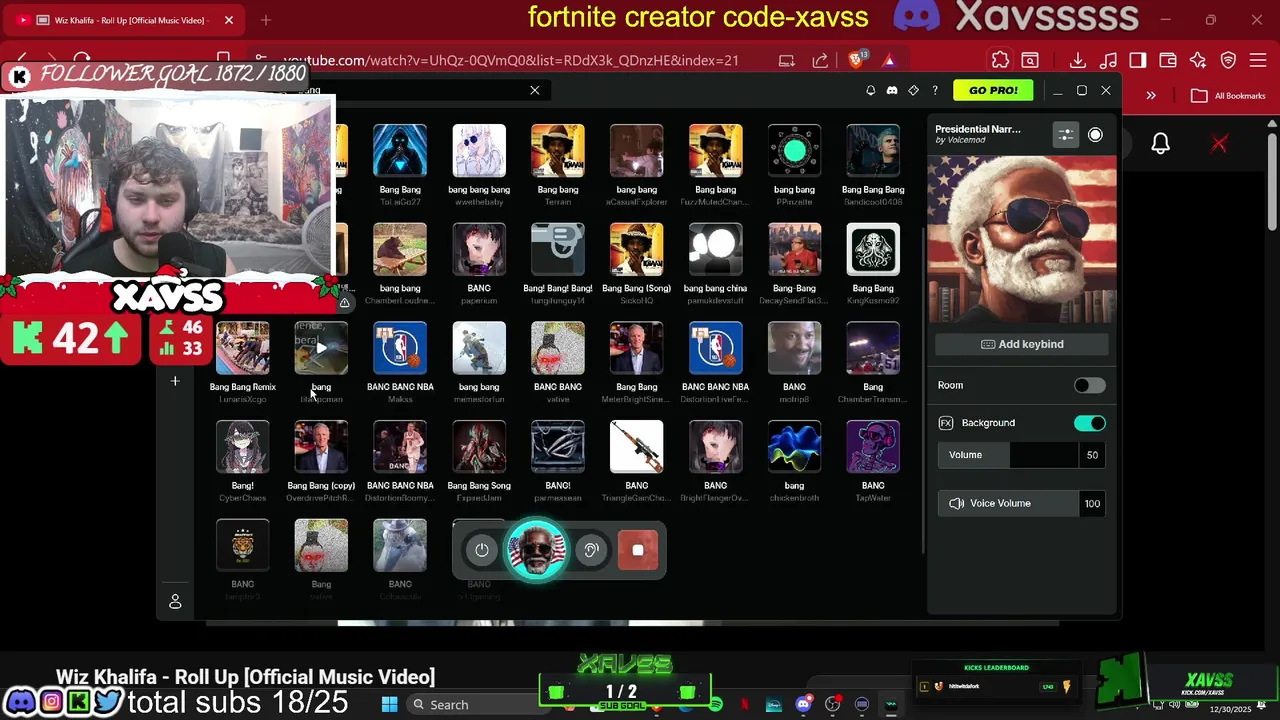Viewport: 1280px width, 720px height.
Task: Open Brave downloads icon
Action: tap(1078, 60)
